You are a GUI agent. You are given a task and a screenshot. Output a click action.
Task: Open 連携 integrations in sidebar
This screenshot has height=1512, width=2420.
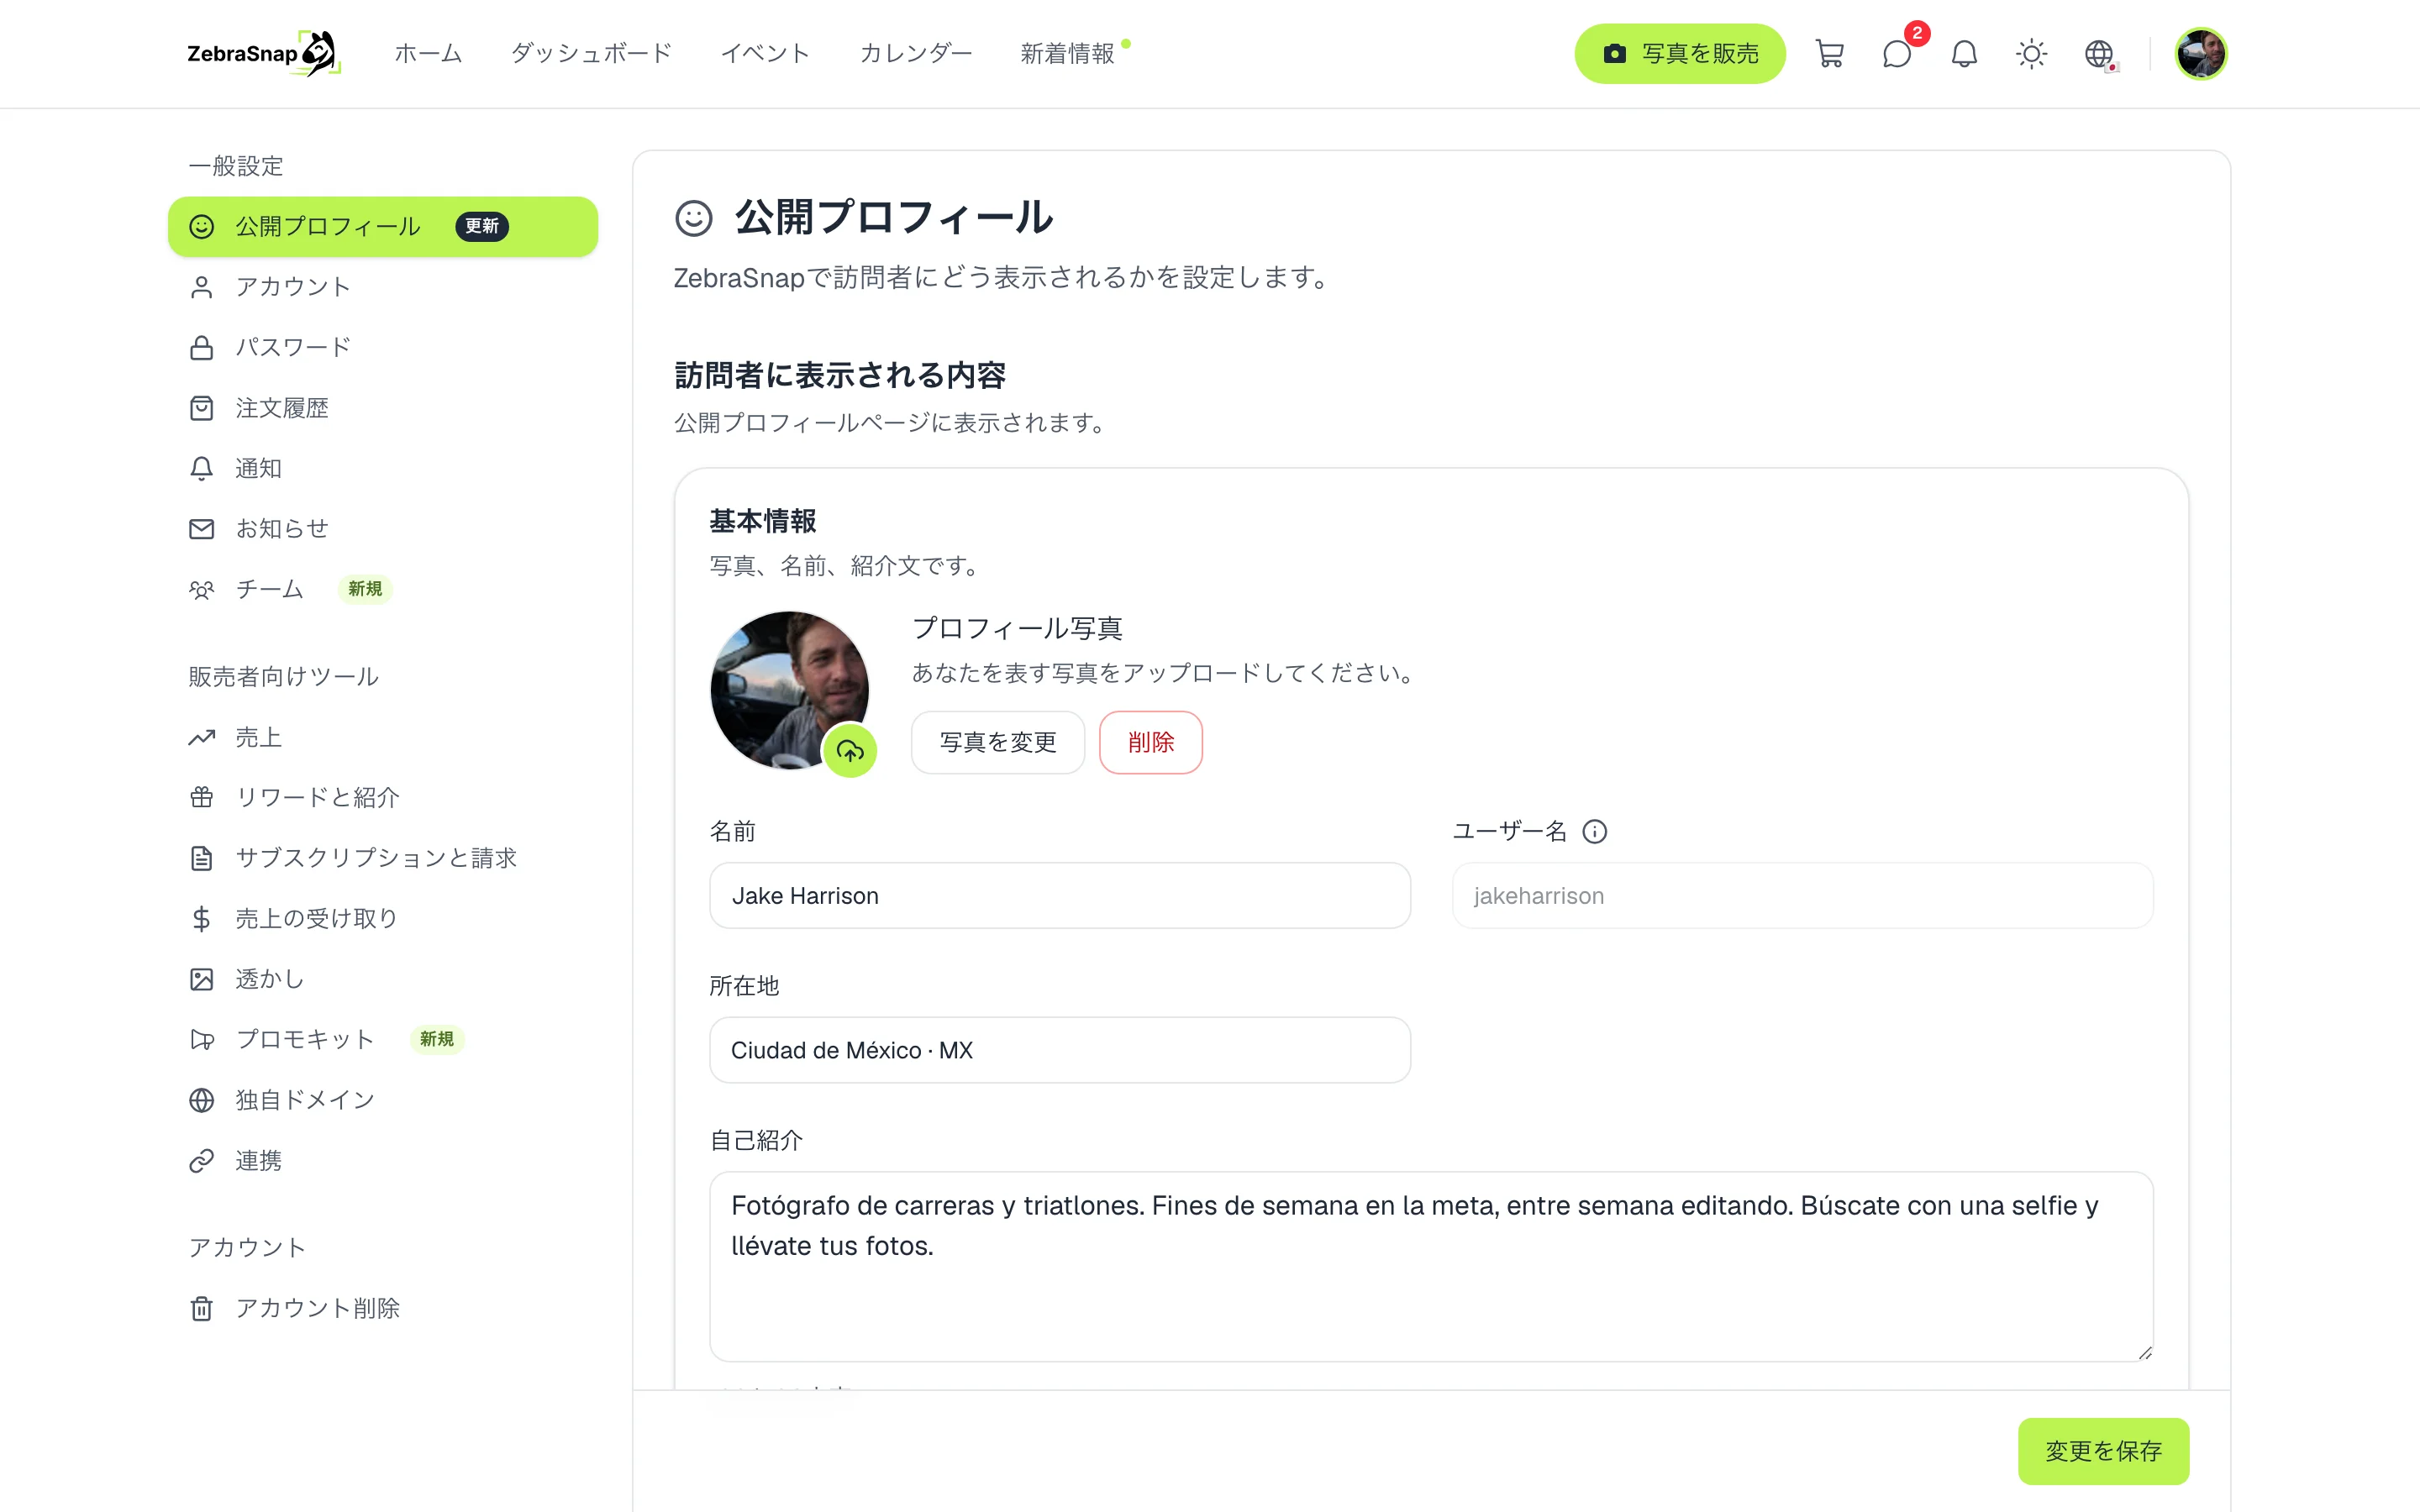click(383, 1160)
